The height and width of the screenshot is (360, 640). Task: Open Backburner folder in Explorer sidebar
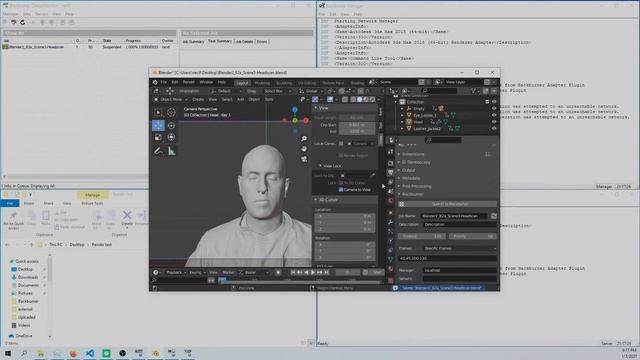28,301
